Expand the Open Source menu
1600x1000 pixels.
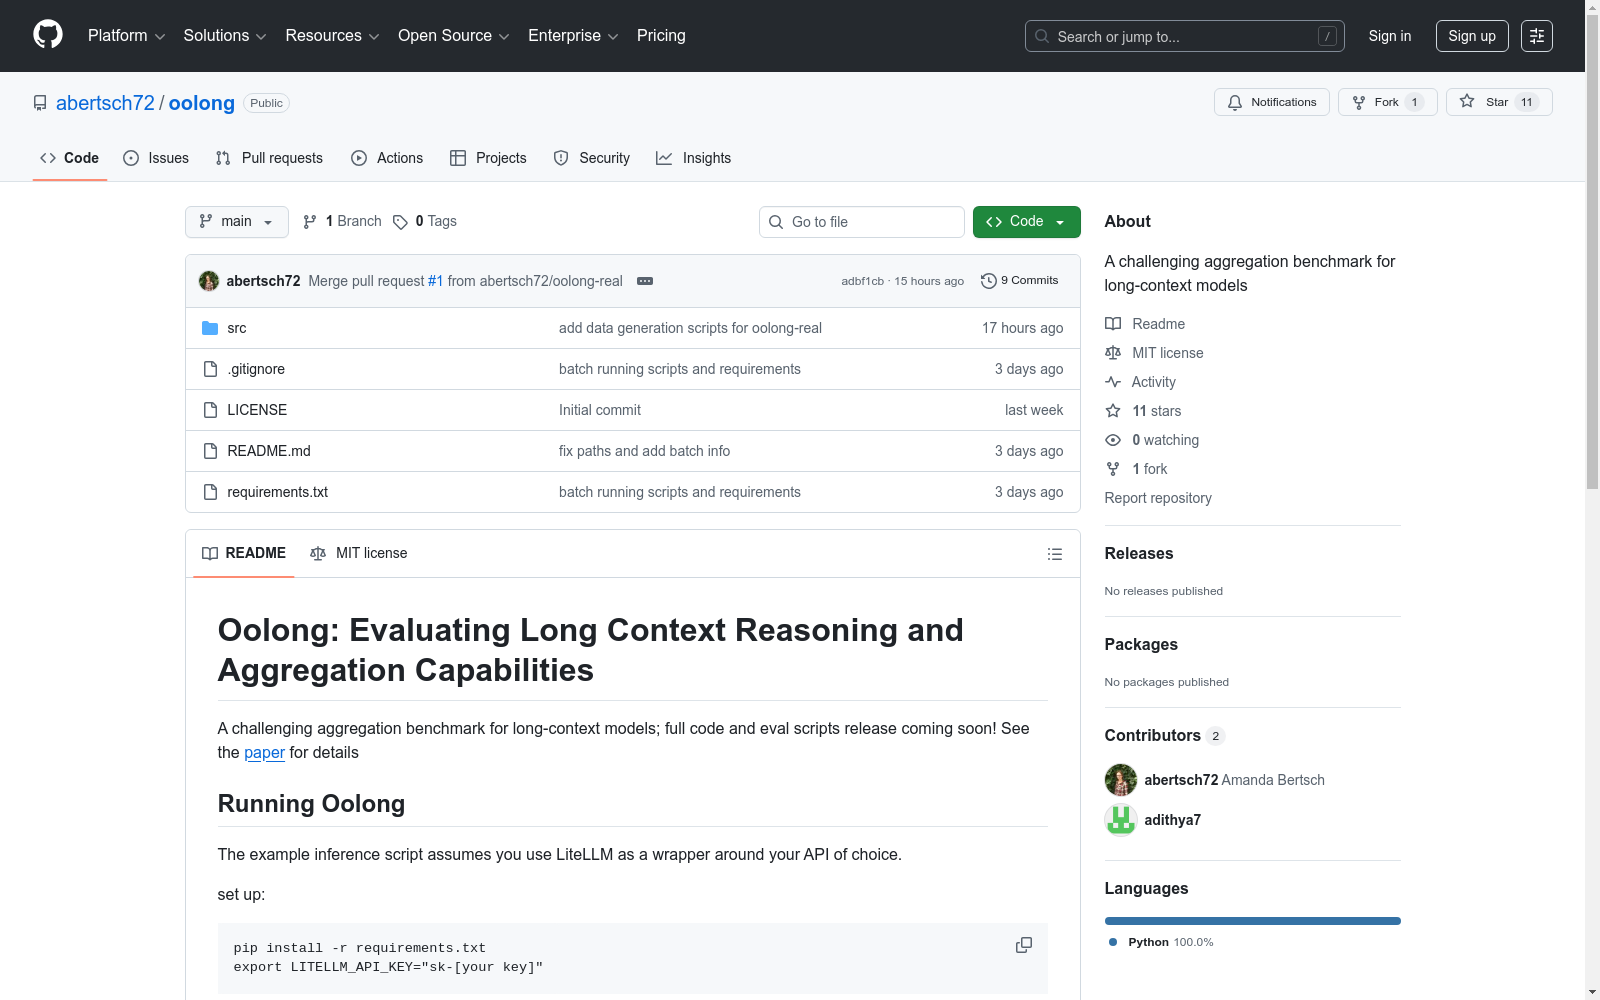[x=454, y=36]
